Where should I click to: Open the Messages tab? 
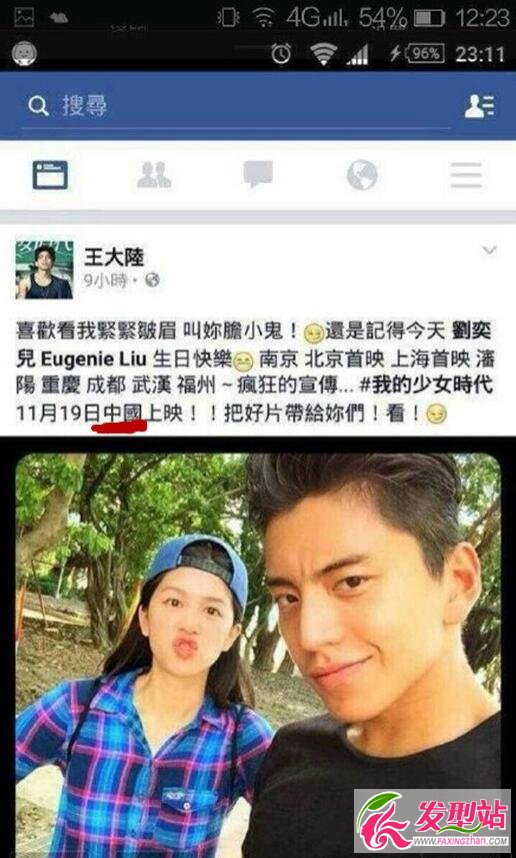pyautogui.click(x=258, y=175)
